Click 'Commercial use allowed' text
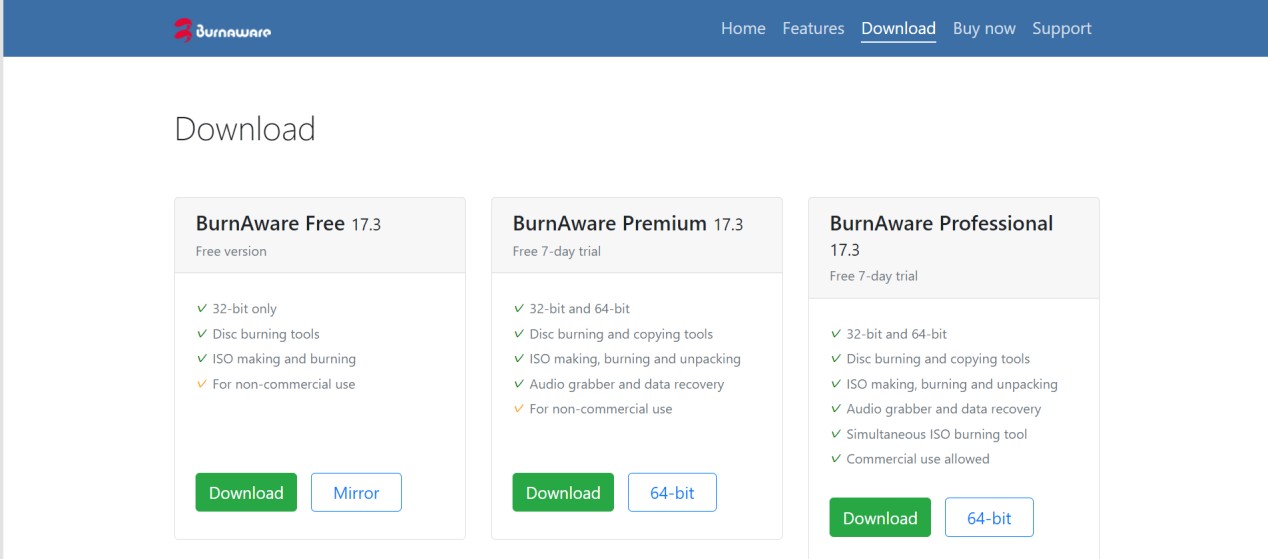 tap(918, 459)
